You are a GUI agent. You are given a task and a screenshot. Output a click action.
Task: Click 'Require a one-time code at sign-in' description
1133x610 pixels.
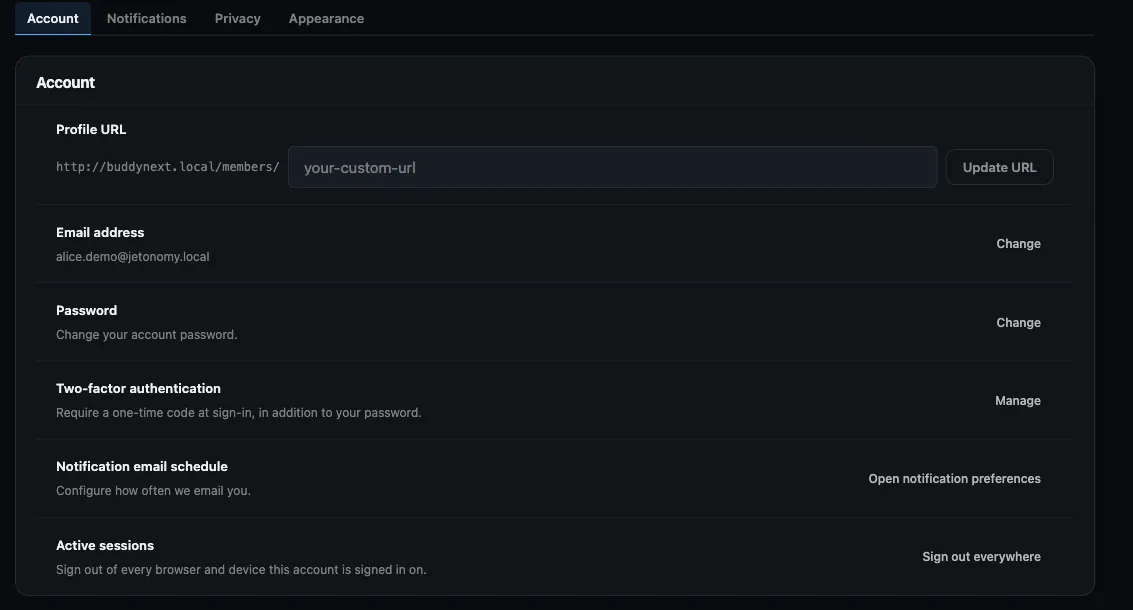[x=238, y=413]
